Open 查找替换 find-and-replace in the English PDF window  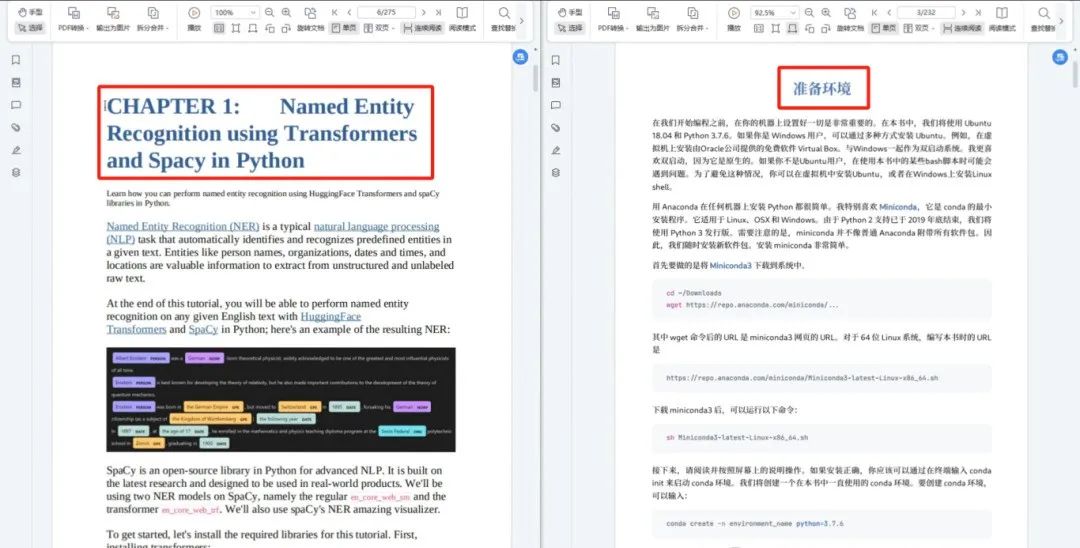click(503, 19)
